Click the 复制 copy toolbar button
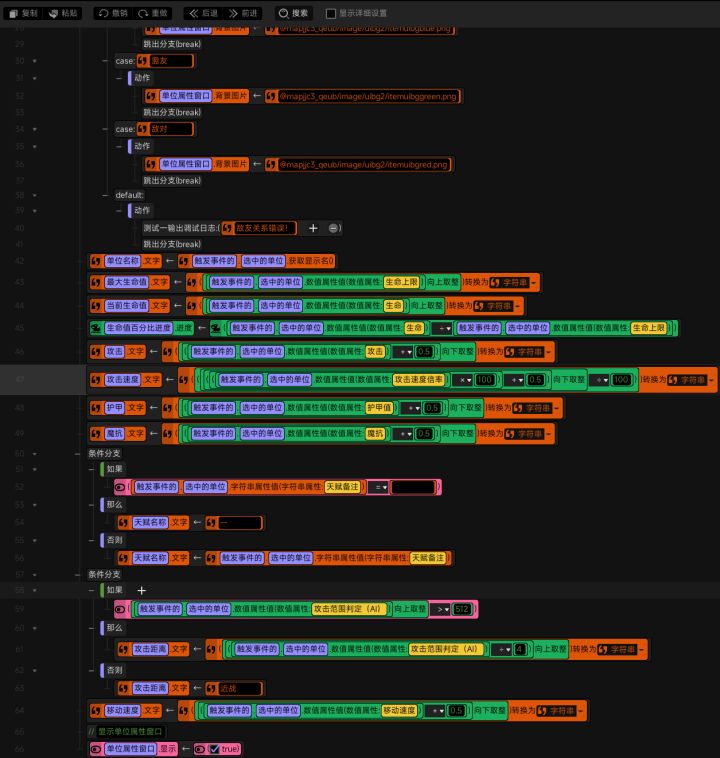This screenshot has height=758, width=720. point(23,13)
